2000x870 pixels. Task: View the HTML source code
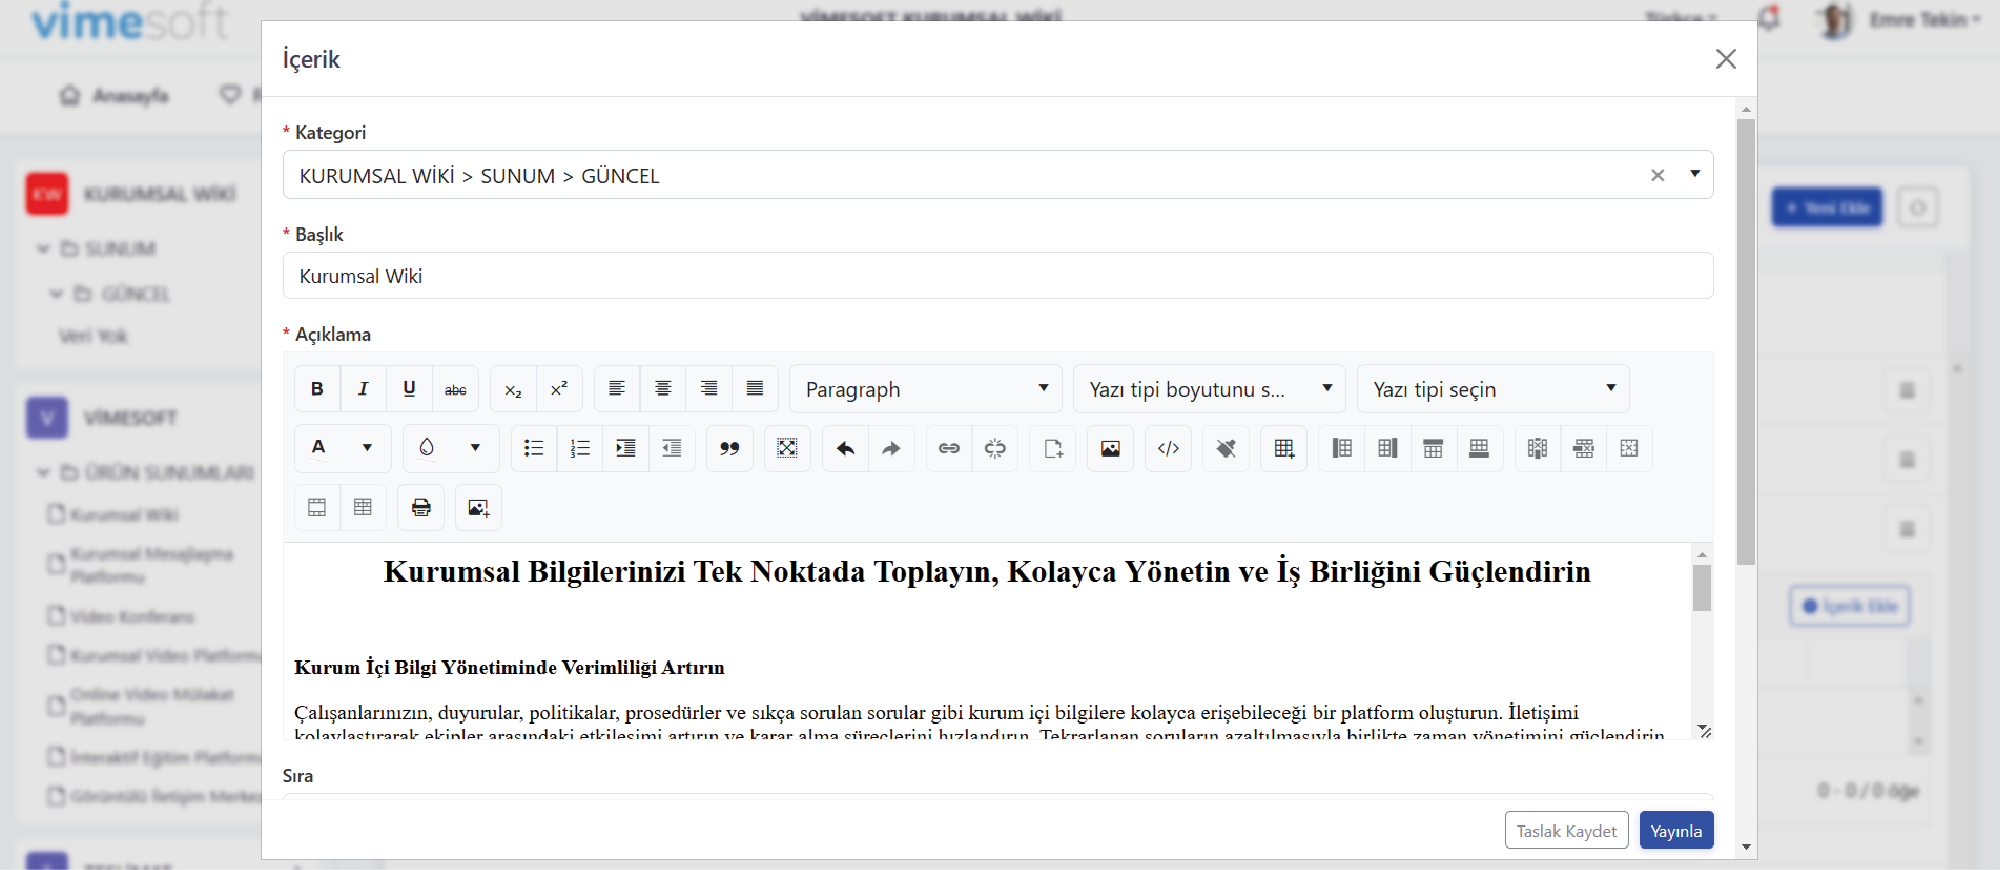pyautogui.click(x=1168, y=448)
